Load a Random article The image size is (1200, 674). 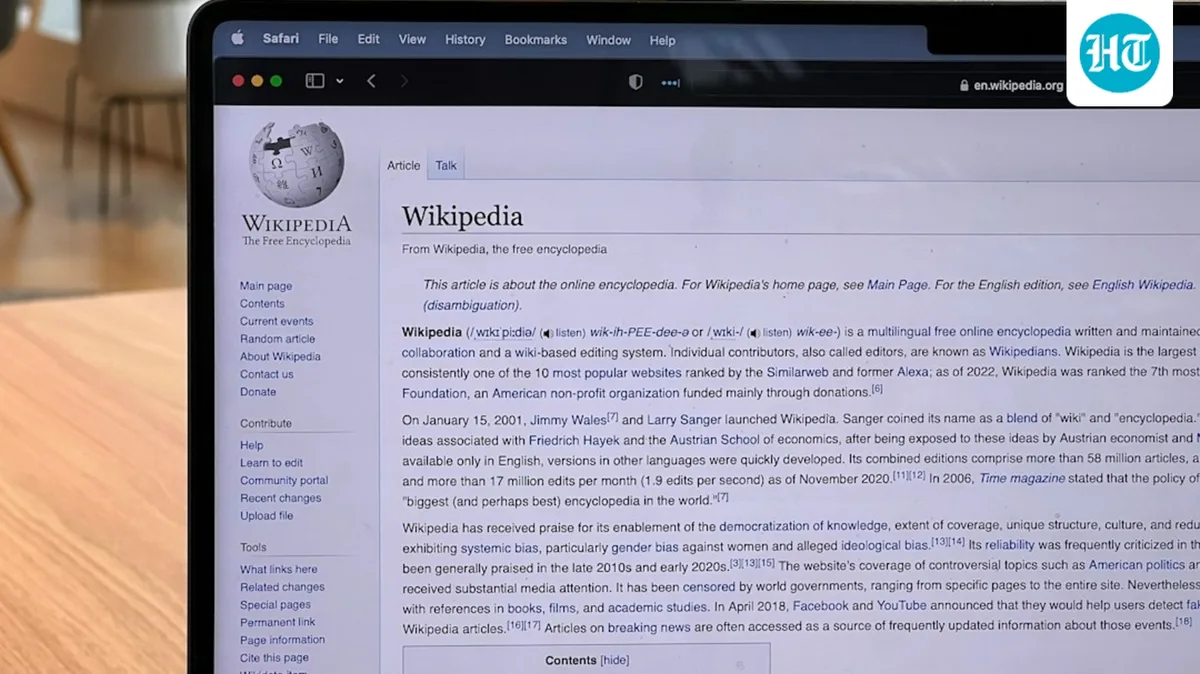277,339
